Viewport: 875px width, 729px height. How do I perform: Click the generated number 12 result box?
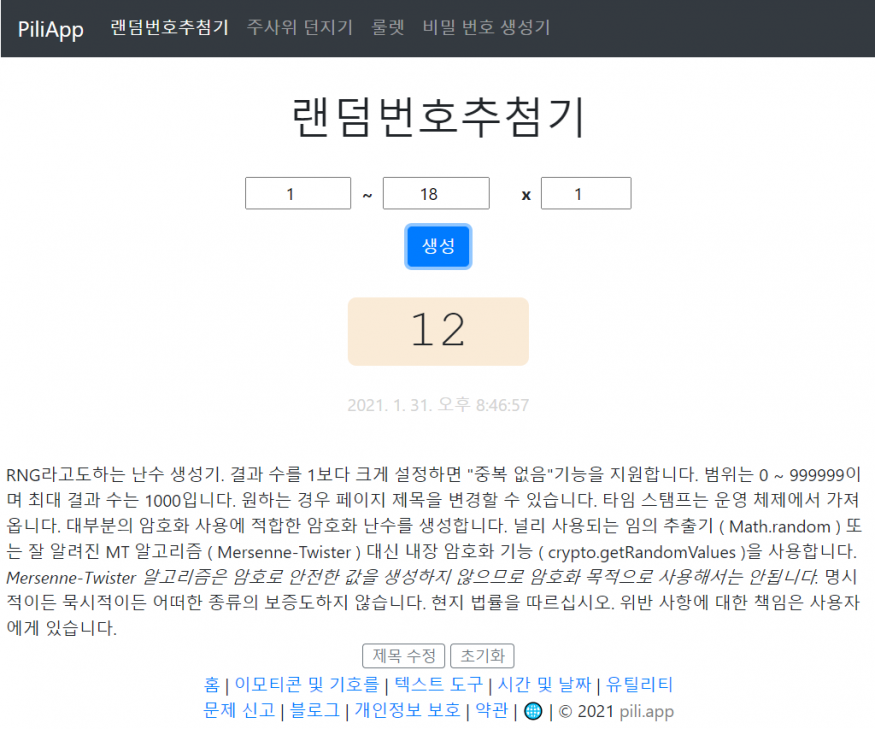point(438,331)
